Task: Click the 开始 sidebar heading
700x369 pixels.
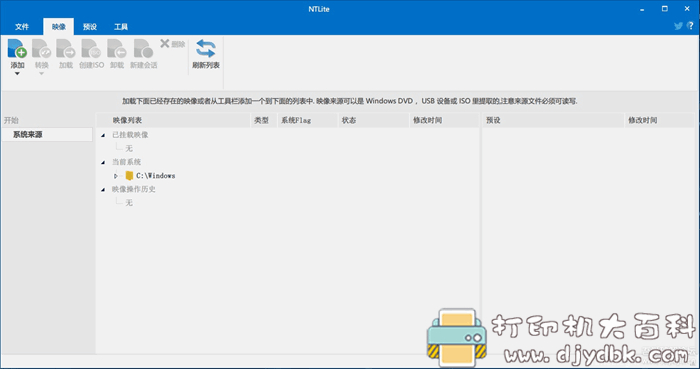Action: coord(11,120)
